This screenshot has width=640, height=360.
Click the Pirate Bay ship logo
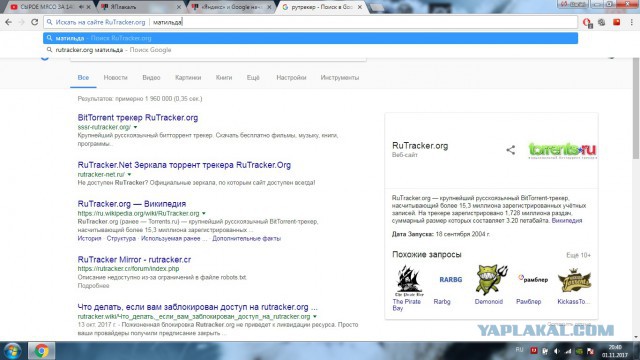[409, 280]
